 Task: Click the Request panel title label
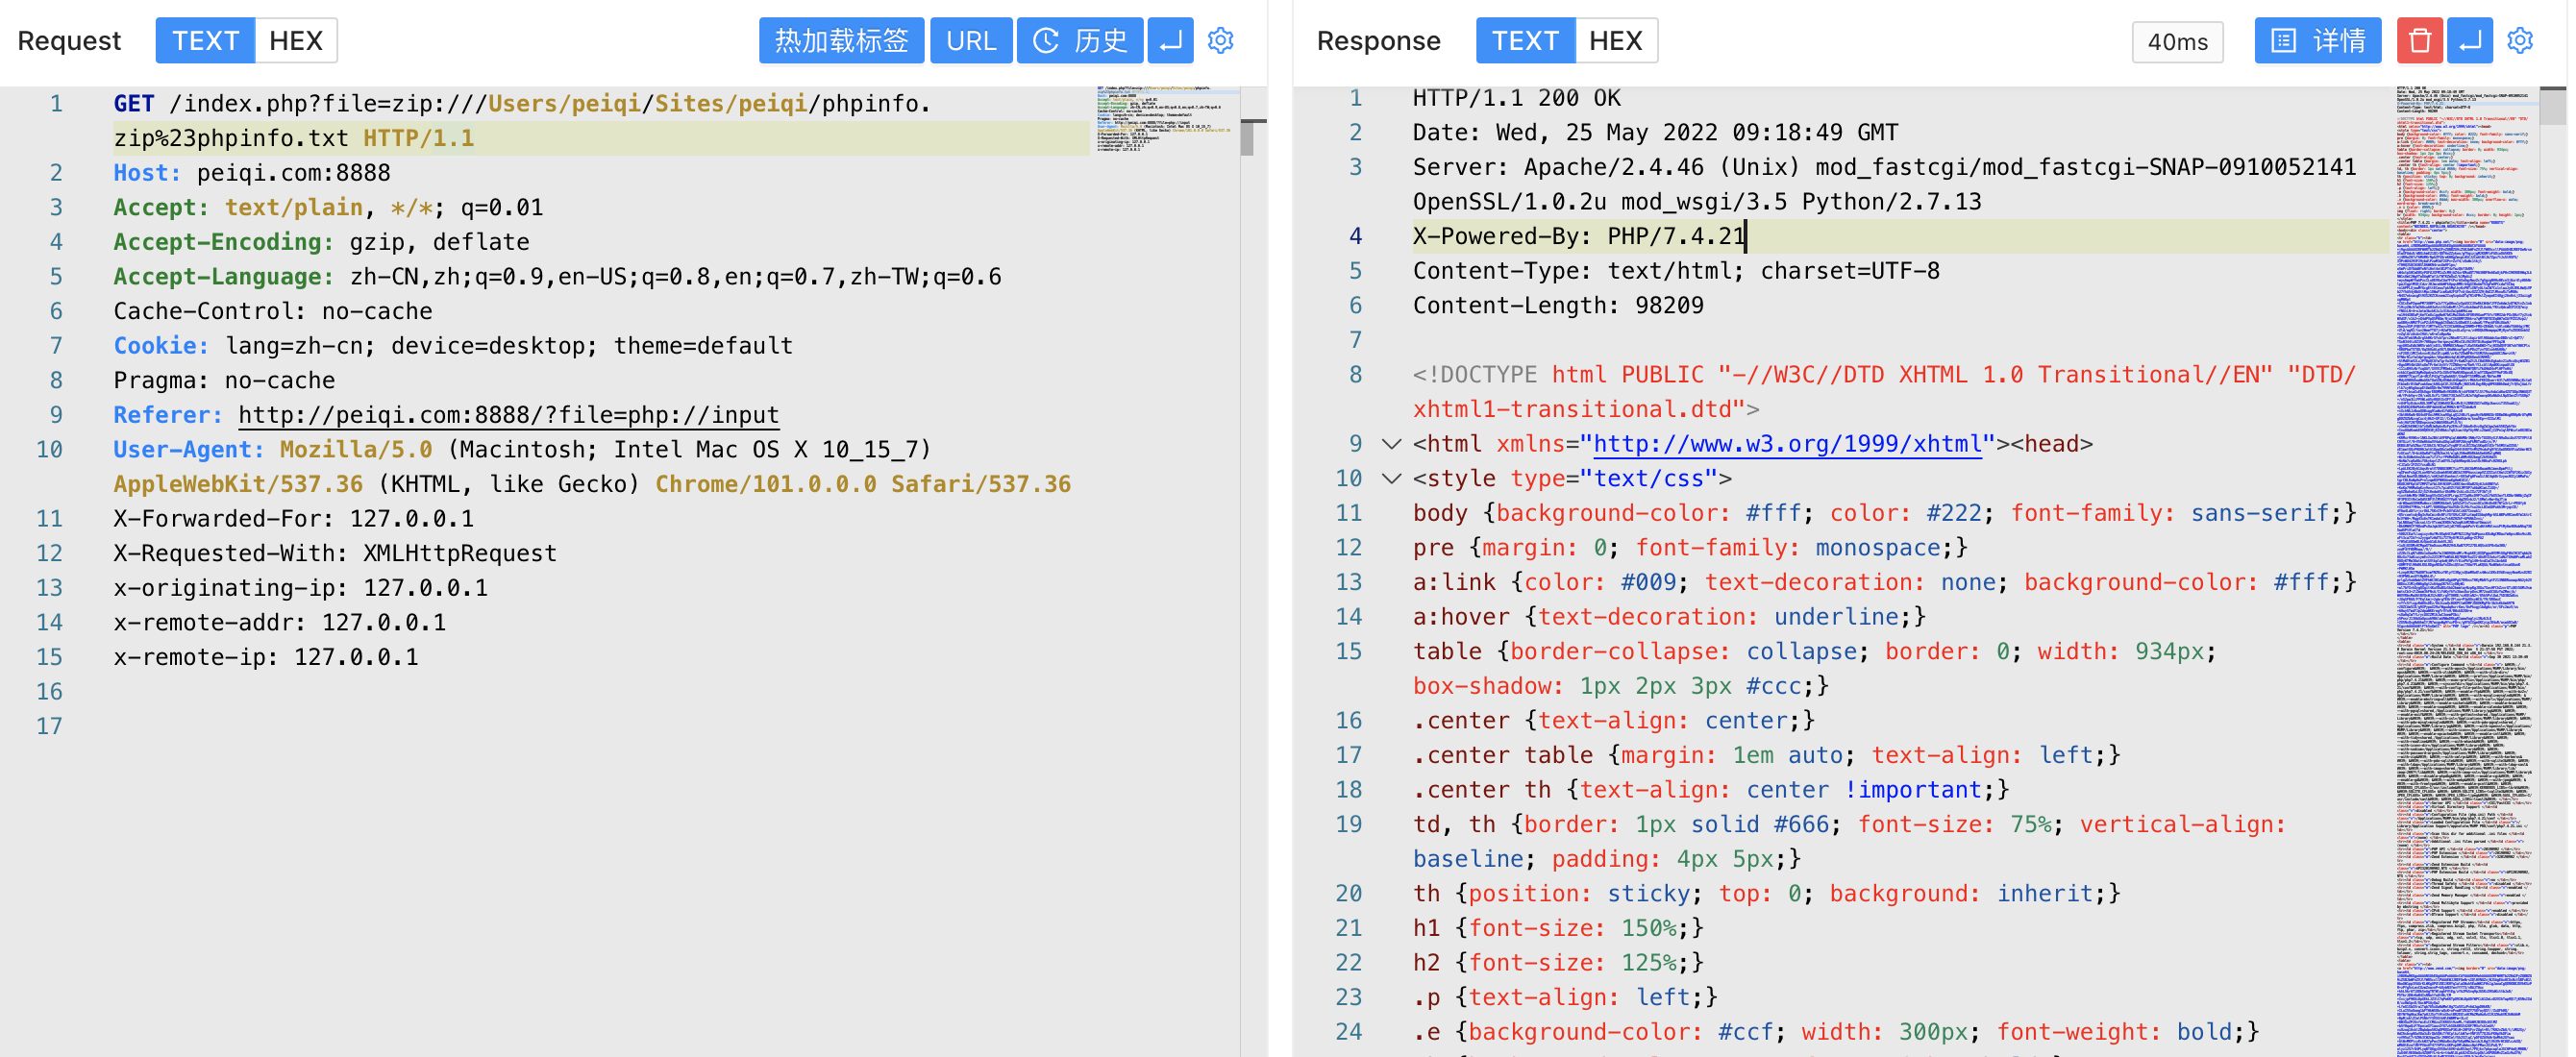tap(69, 41)
